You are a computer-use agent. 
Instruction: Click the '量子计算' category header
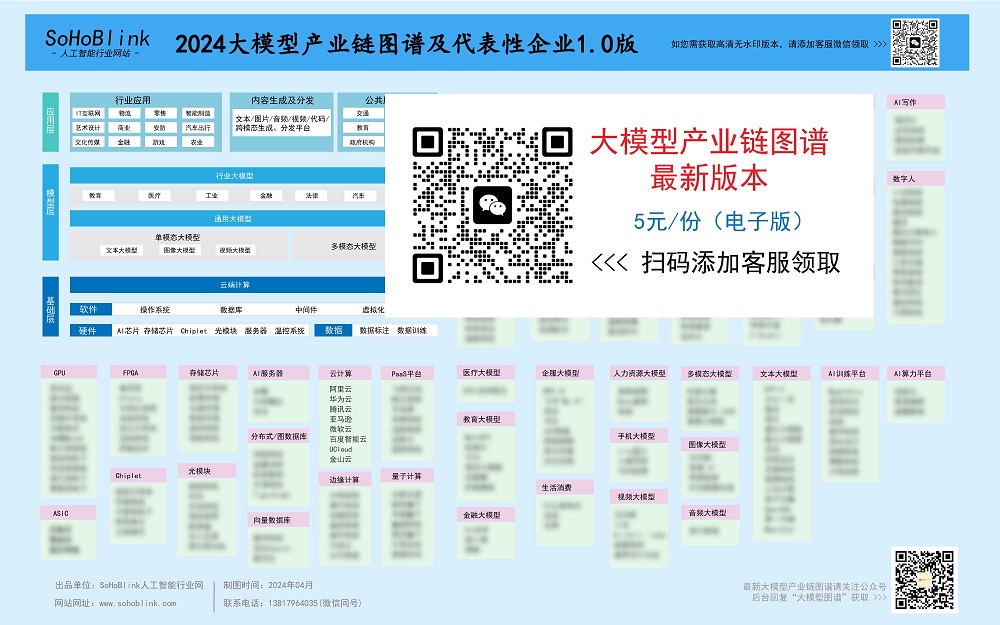tap(407, 476)
